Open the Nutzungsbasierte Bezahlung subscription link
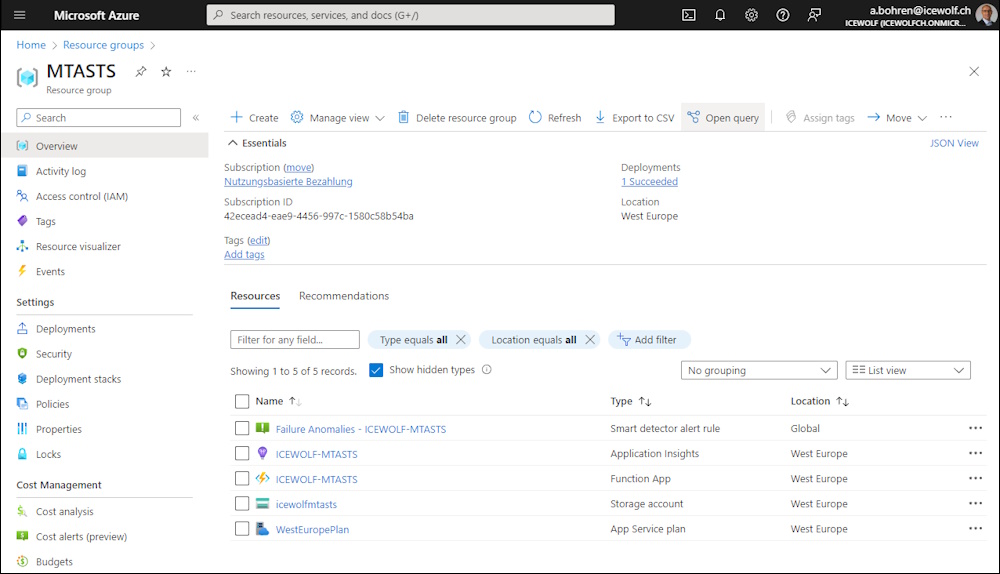This screenshot has width=1000, height=574. pyautogui.click(x=288, y=181)
